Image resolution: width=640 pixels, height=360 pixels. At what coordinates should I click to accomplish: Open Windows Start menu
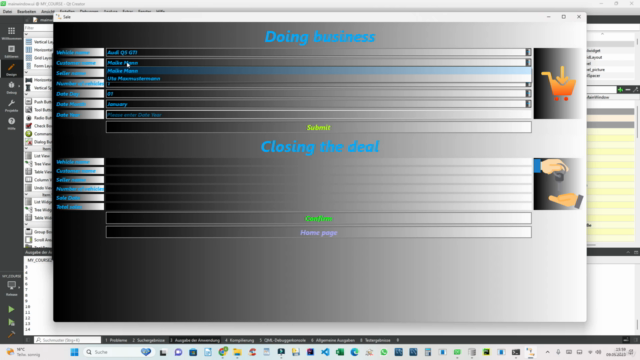point(74,352)
